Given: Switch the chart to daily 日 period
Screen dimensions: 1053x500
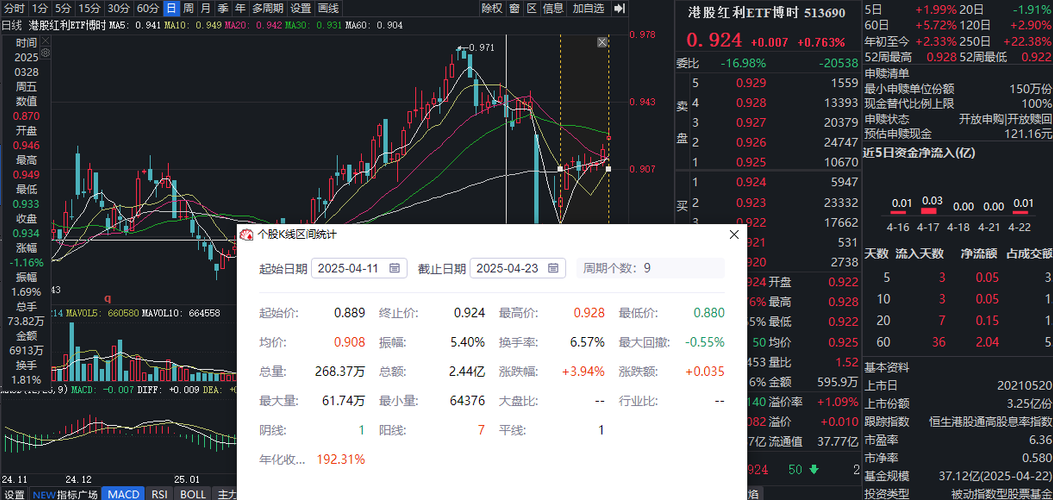Looking at the screenshot, I should pyautogui.click(x=174, y=8).
